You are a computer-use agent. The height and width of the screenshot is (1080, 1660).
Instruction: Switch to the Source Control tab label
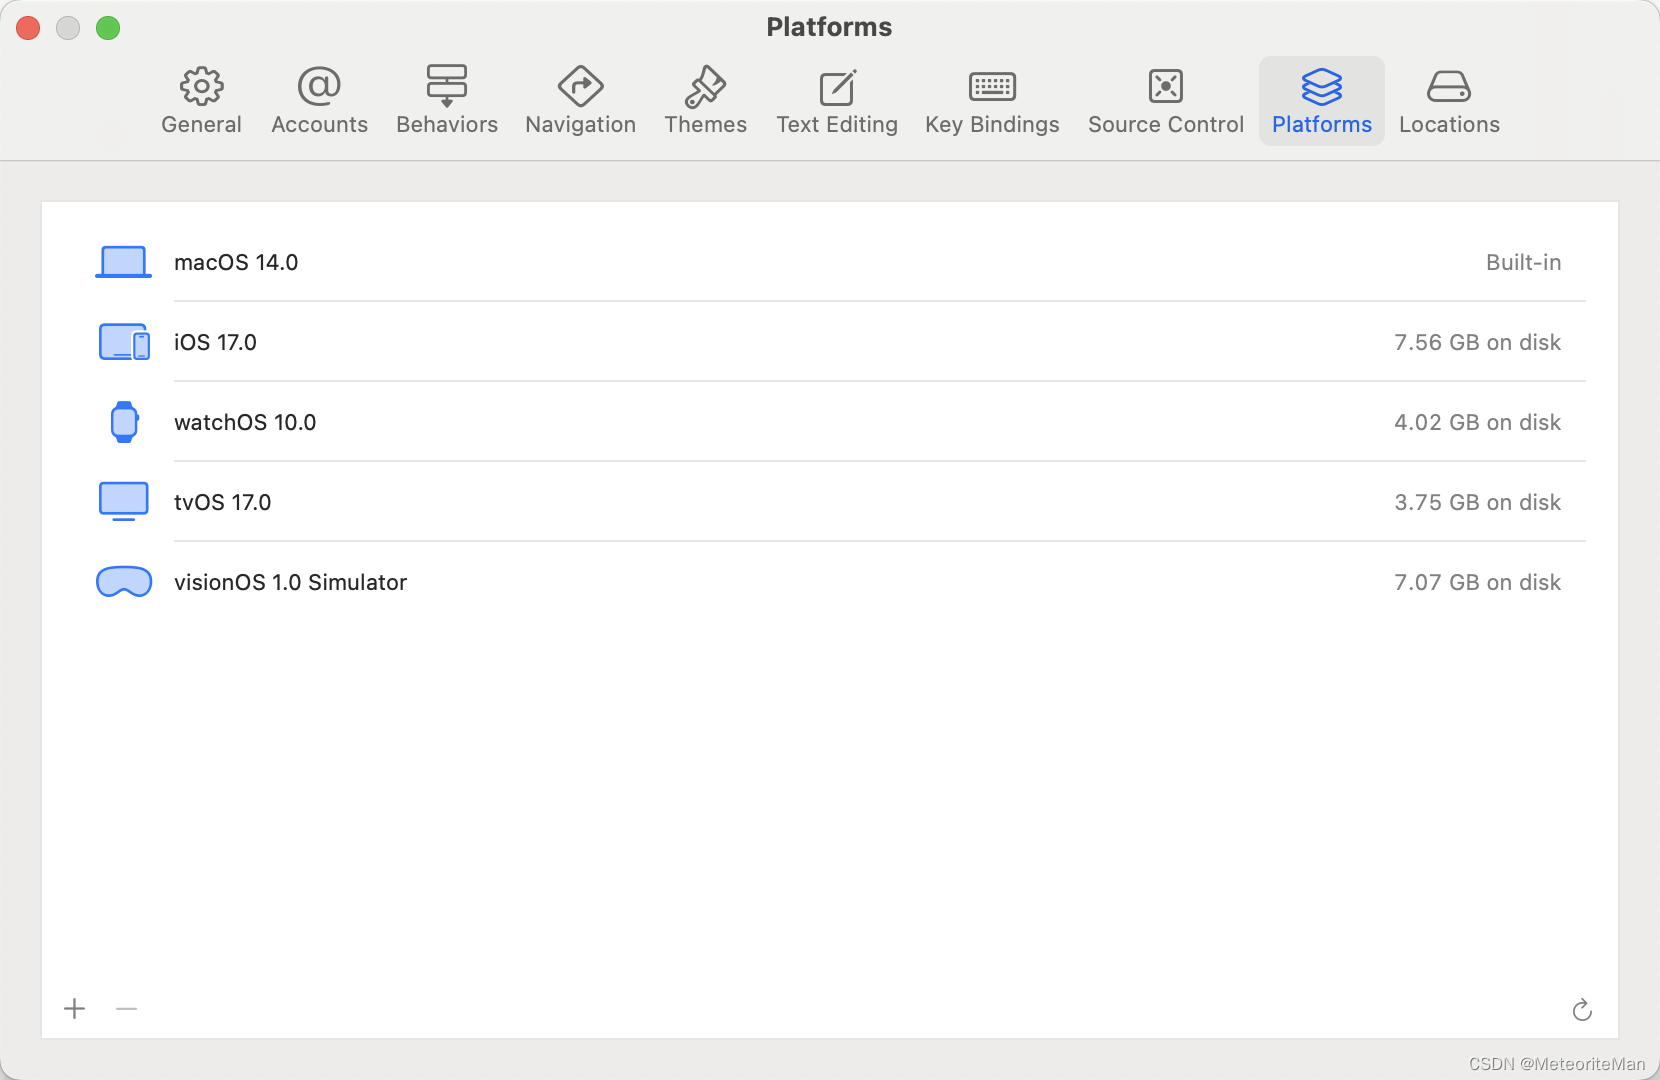[x=1166, y=125]
